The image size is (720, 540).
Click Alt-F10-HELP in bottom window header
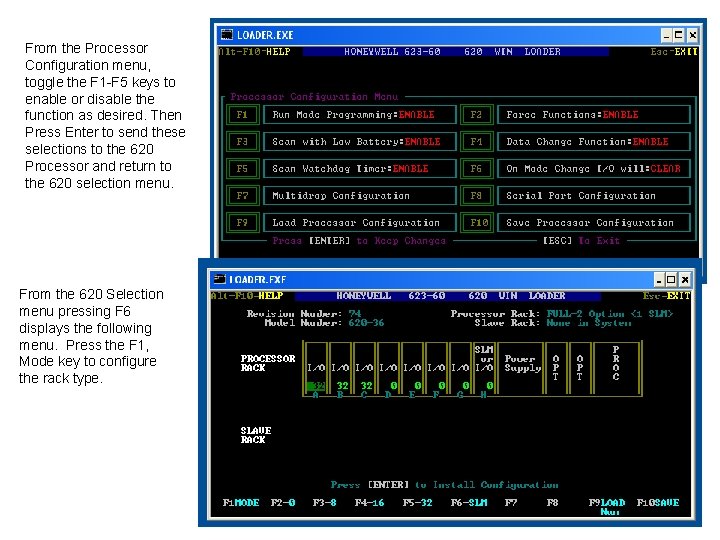(x=247, y=296)
